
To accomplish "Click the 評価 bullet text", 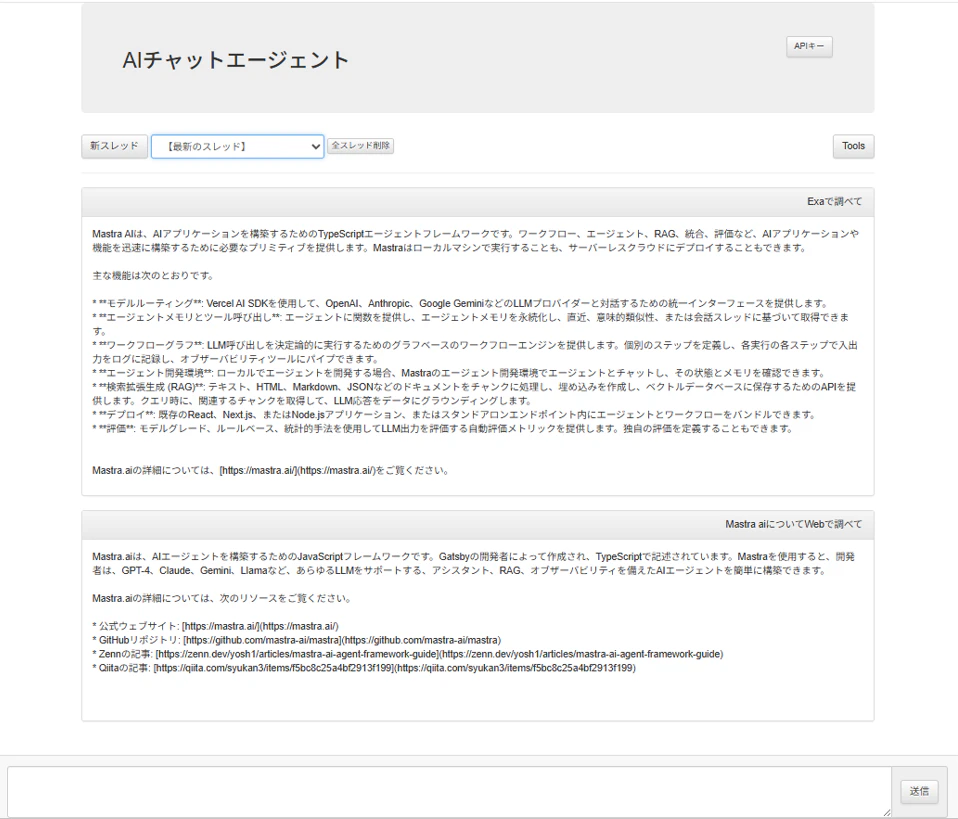I will coord(444,429).
